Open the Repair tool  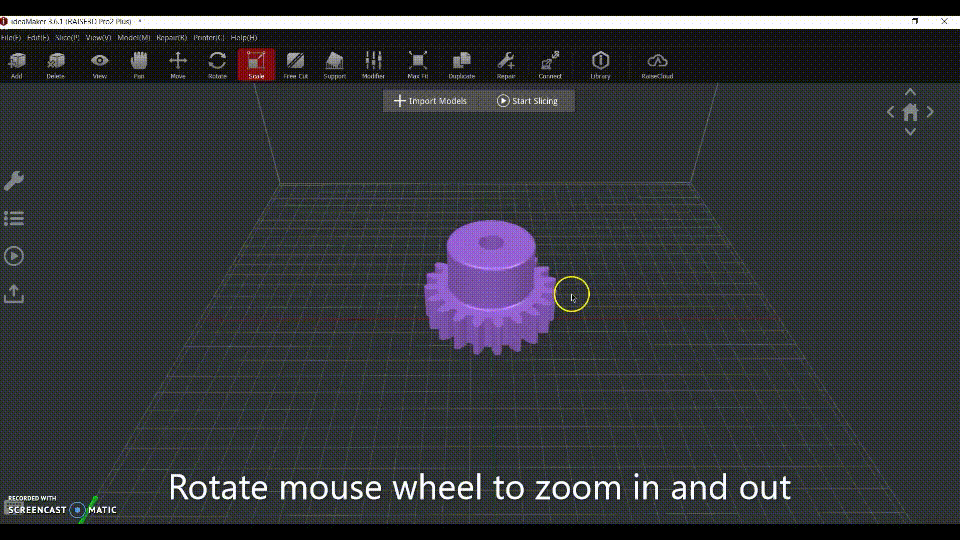506,65
